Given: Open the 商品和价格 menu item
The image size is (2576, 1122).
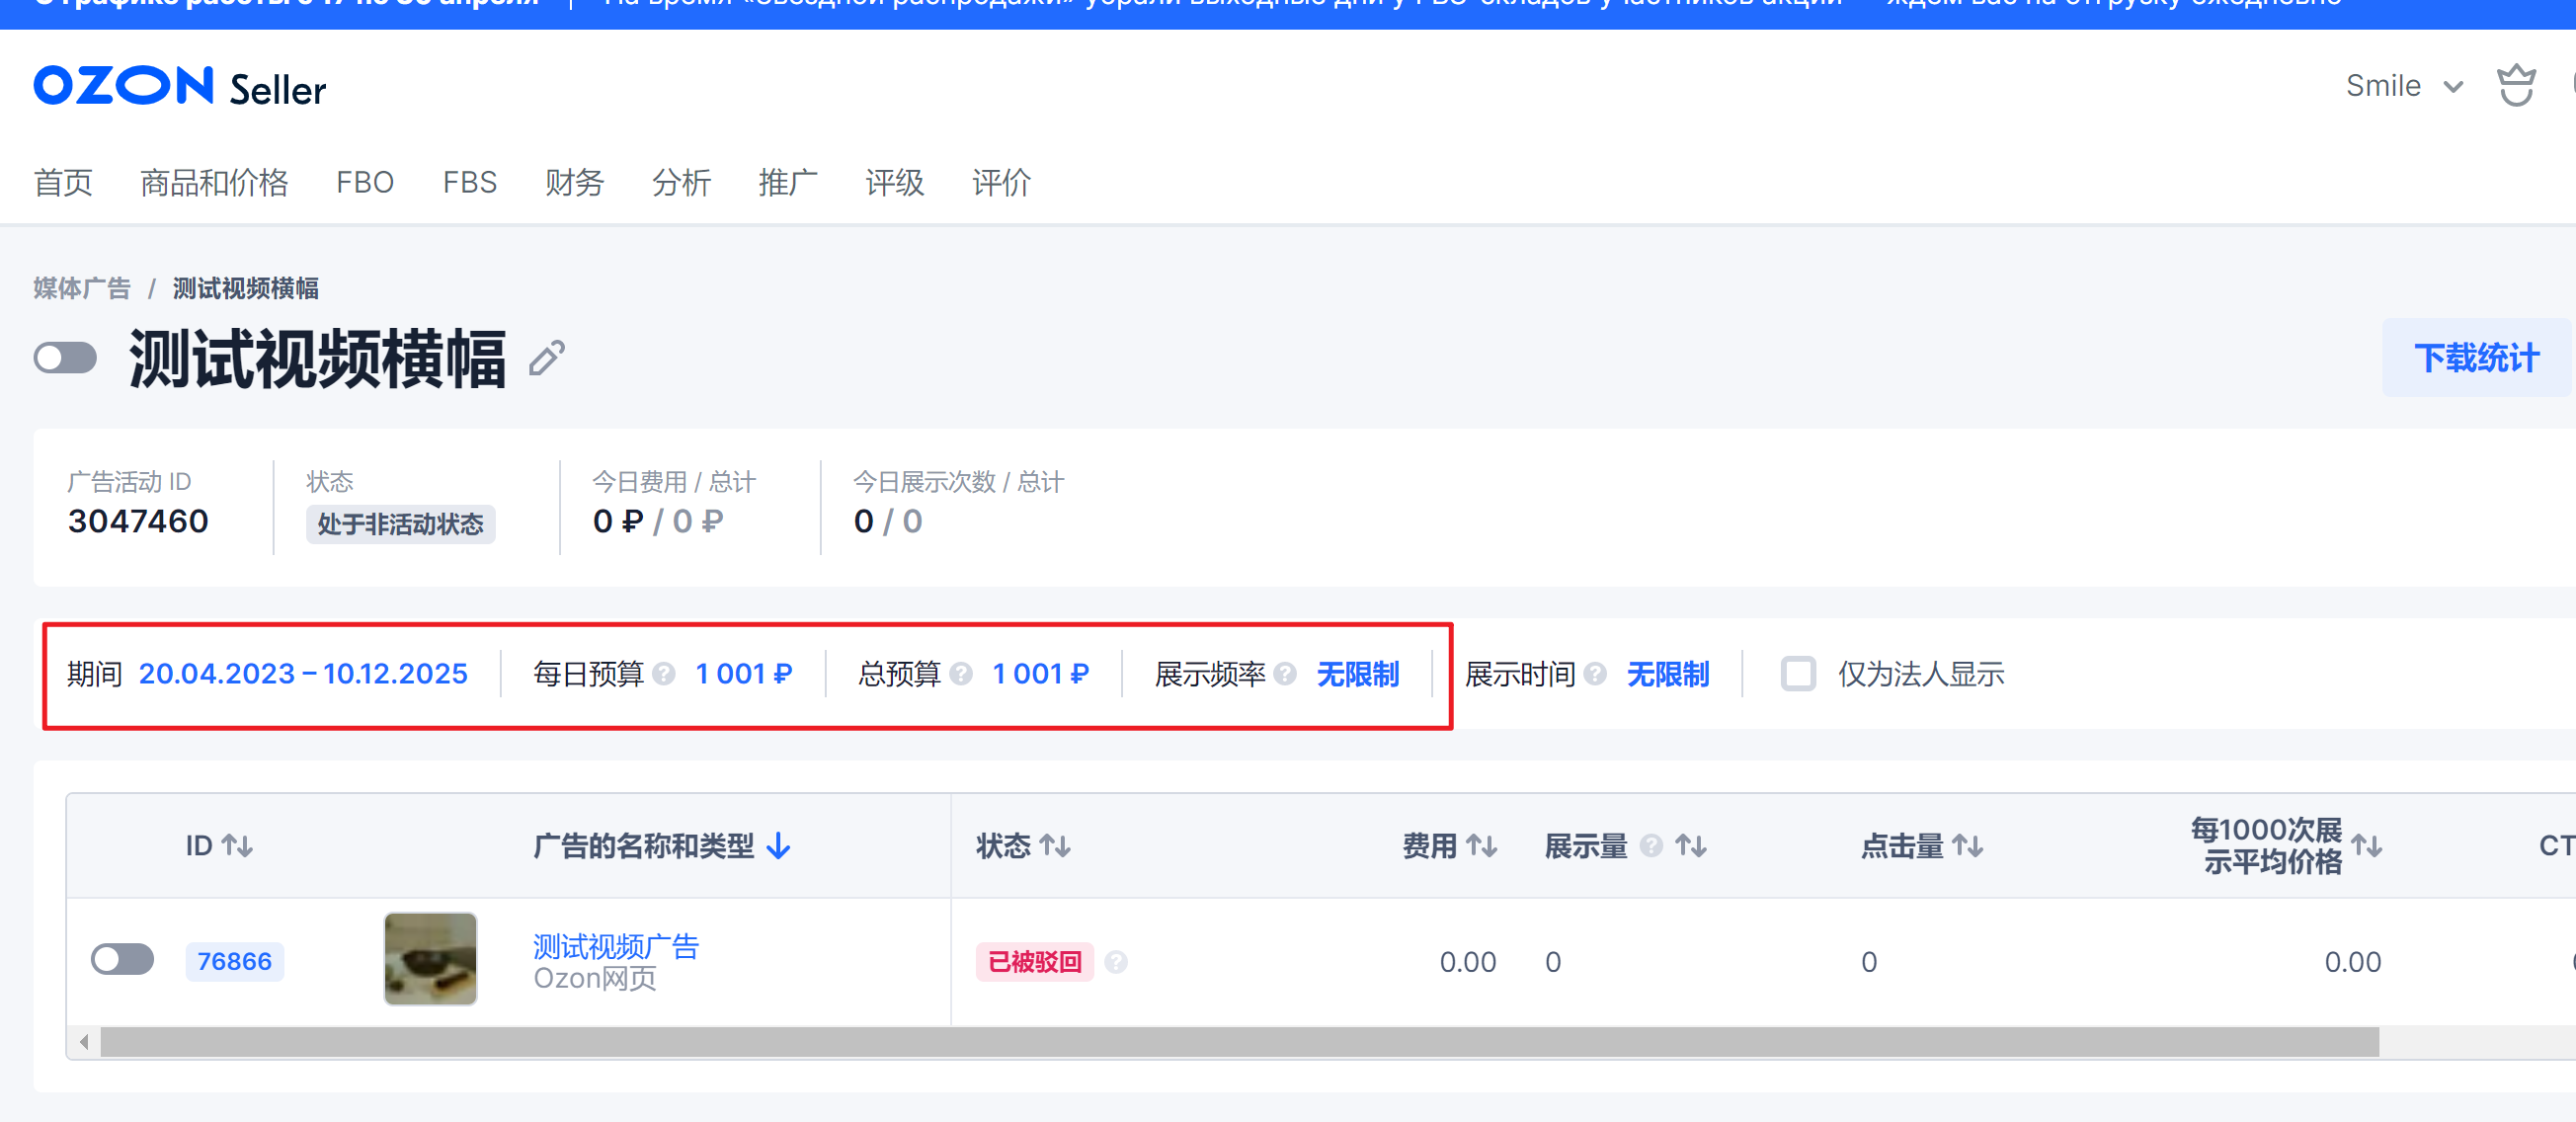Looking at the screenshot, I should click(x=214, y=182).
